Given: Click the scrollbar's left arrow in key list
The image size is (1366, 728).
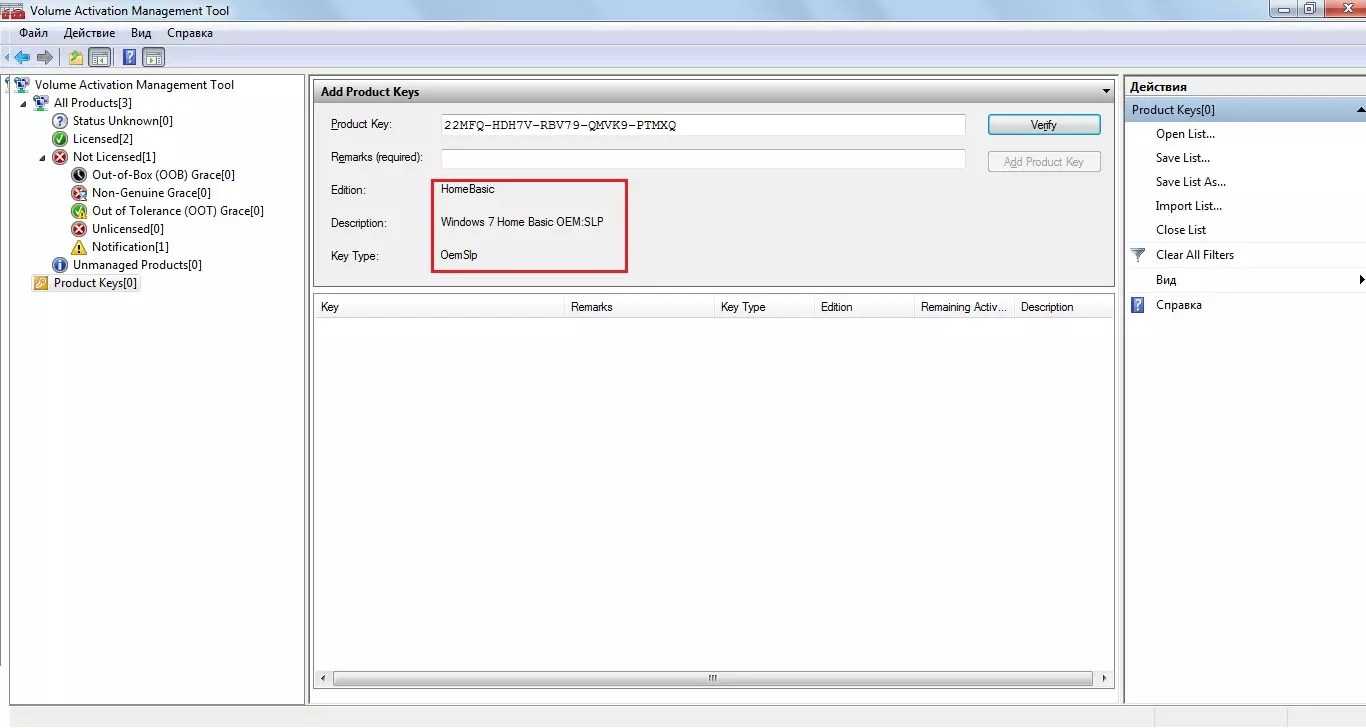Looking at the screenshot, I should [x=323, y=678].
